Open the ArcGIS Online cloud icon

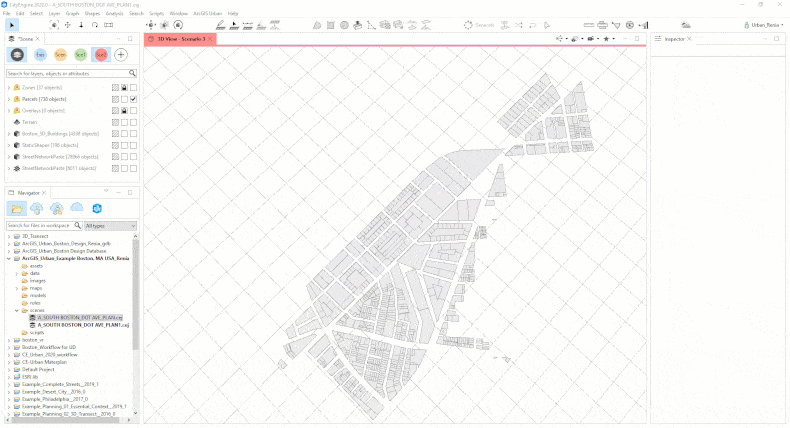pyautogui.click(x=77, y=208)
